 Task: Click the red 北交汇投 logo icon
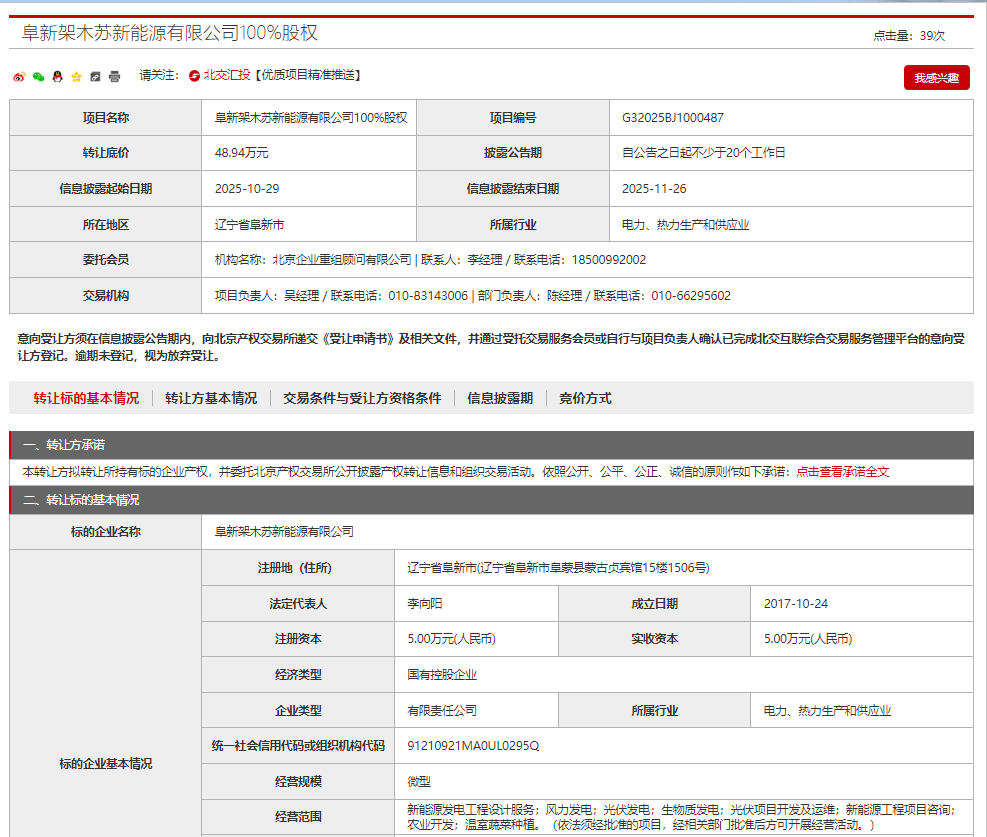pyautogui.click(x=194, y=76)
